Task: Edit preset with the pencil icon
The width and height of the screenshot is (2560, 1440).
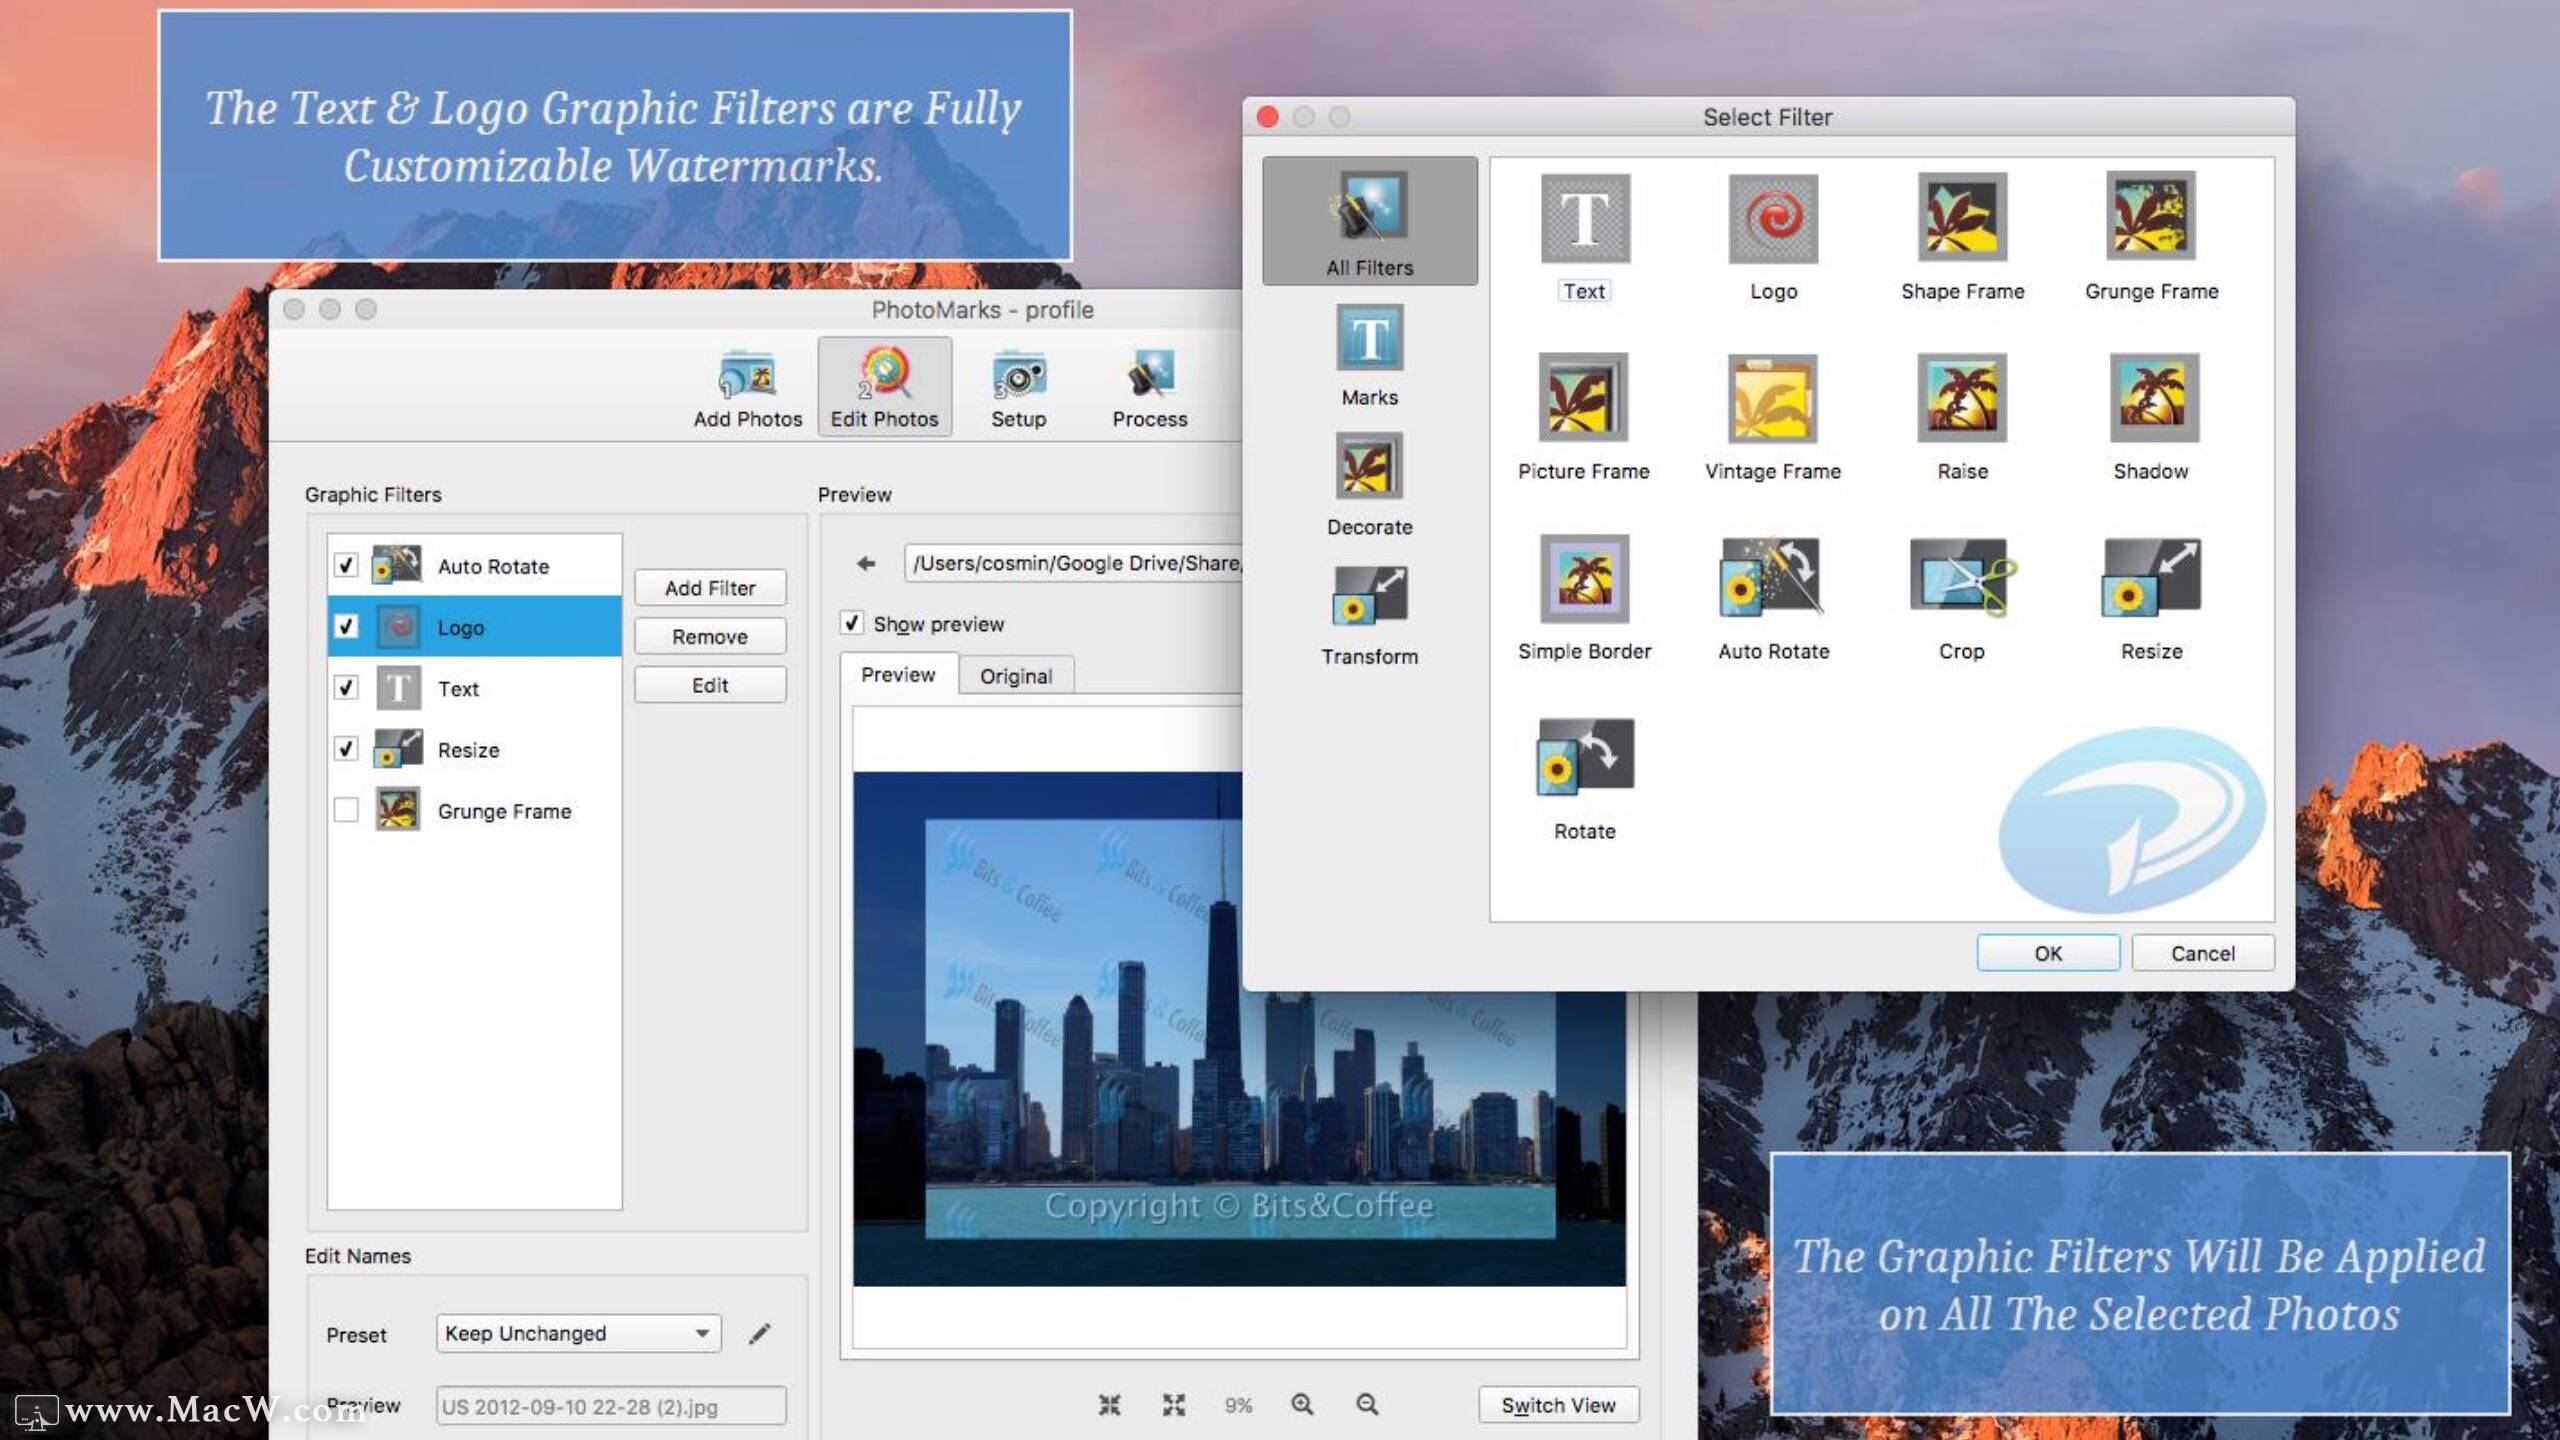Action: point(760,1333)
